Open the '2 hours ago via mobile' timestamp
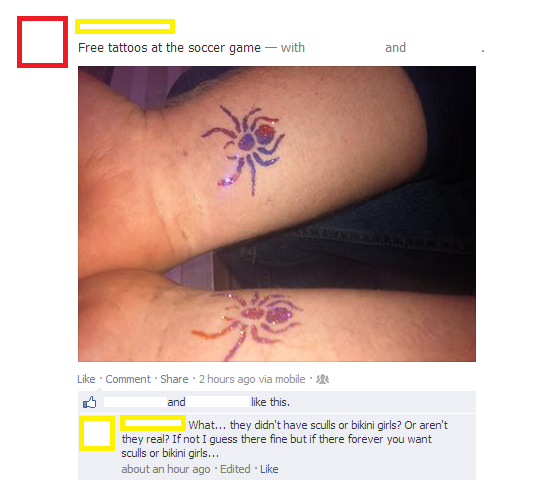Screen dimensions: 552x486 252,379
